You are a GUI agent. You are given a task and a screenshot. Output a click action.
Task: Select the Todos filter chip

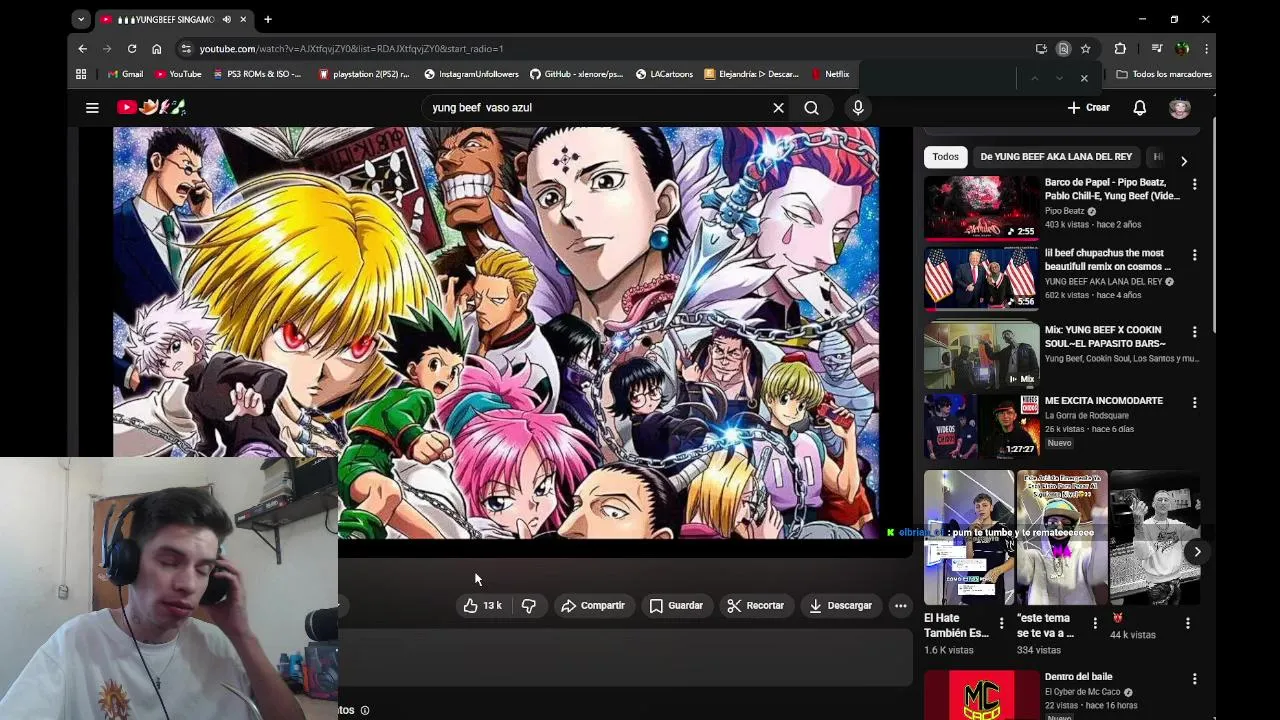(945, 156)
